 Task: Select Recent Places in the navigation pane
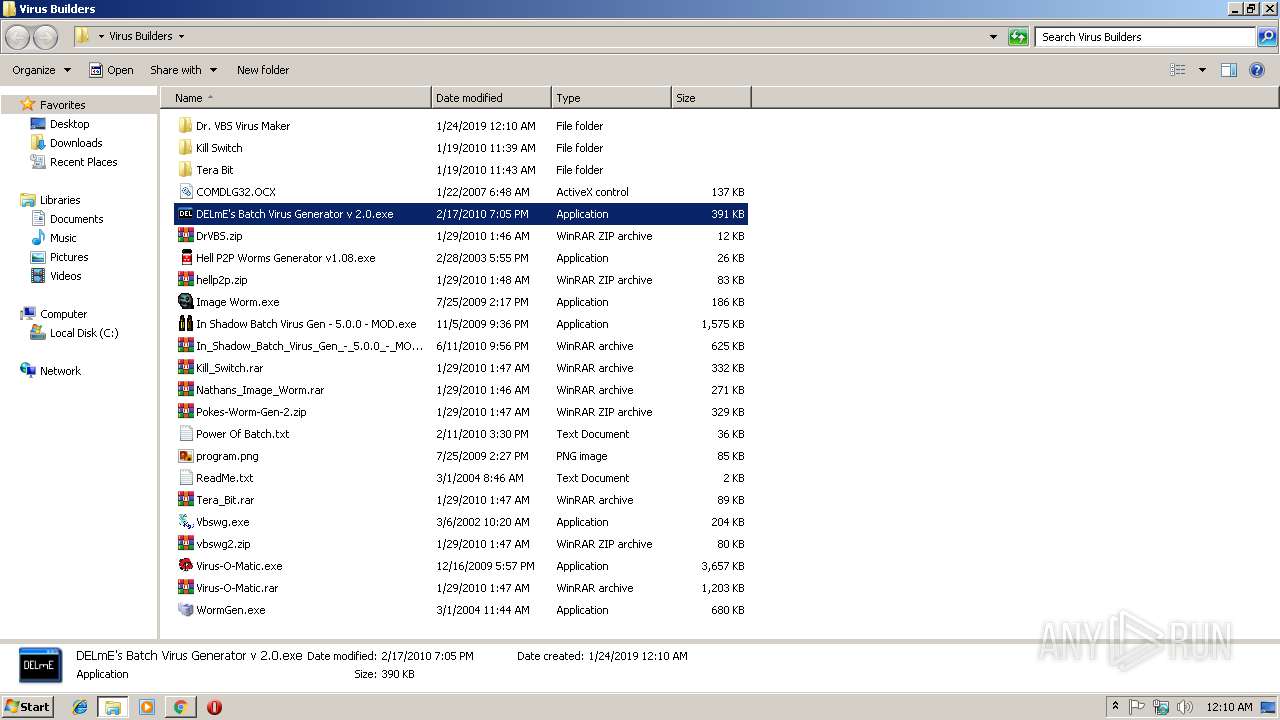point(83,162)
